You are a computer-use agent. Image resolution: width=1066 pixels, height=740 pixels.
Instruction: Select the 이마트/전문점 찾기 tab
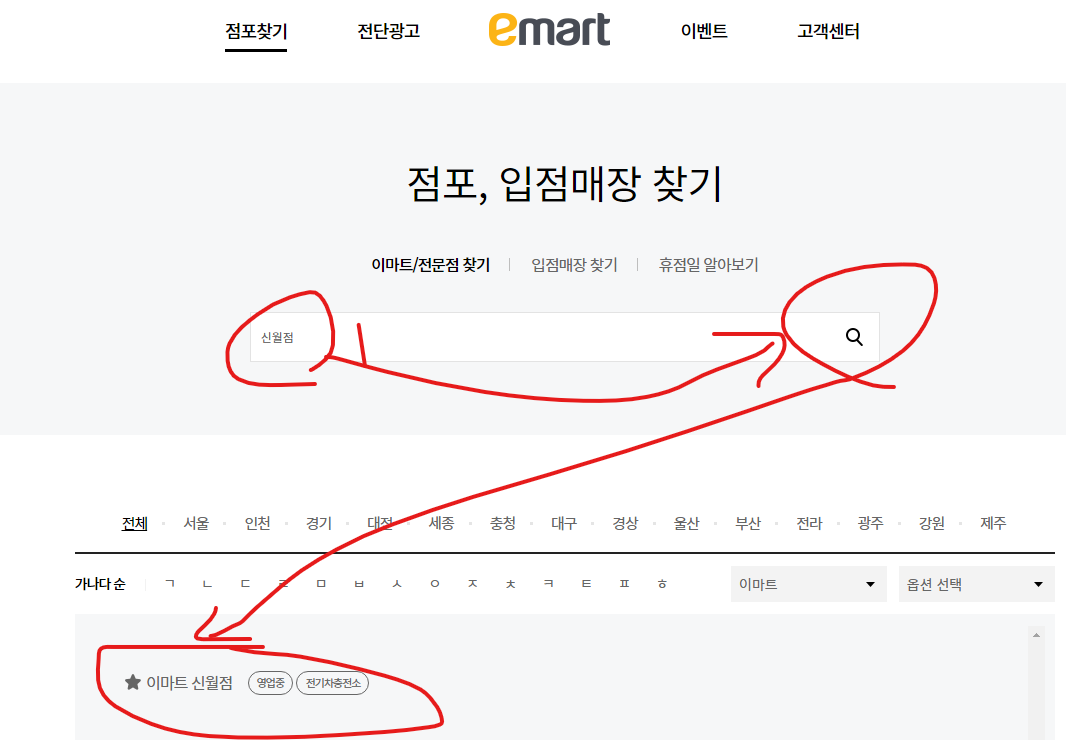tap(430, 265)
